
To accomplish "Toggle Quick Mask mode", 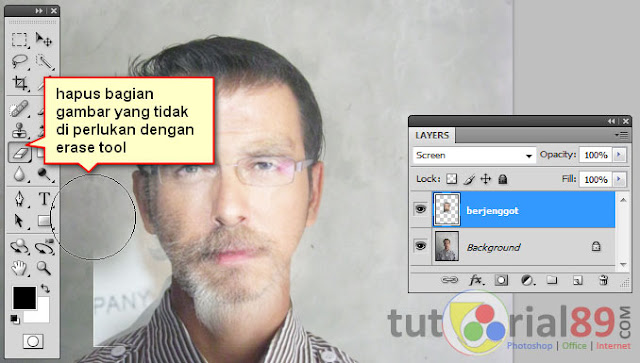I will click(33, 341).
